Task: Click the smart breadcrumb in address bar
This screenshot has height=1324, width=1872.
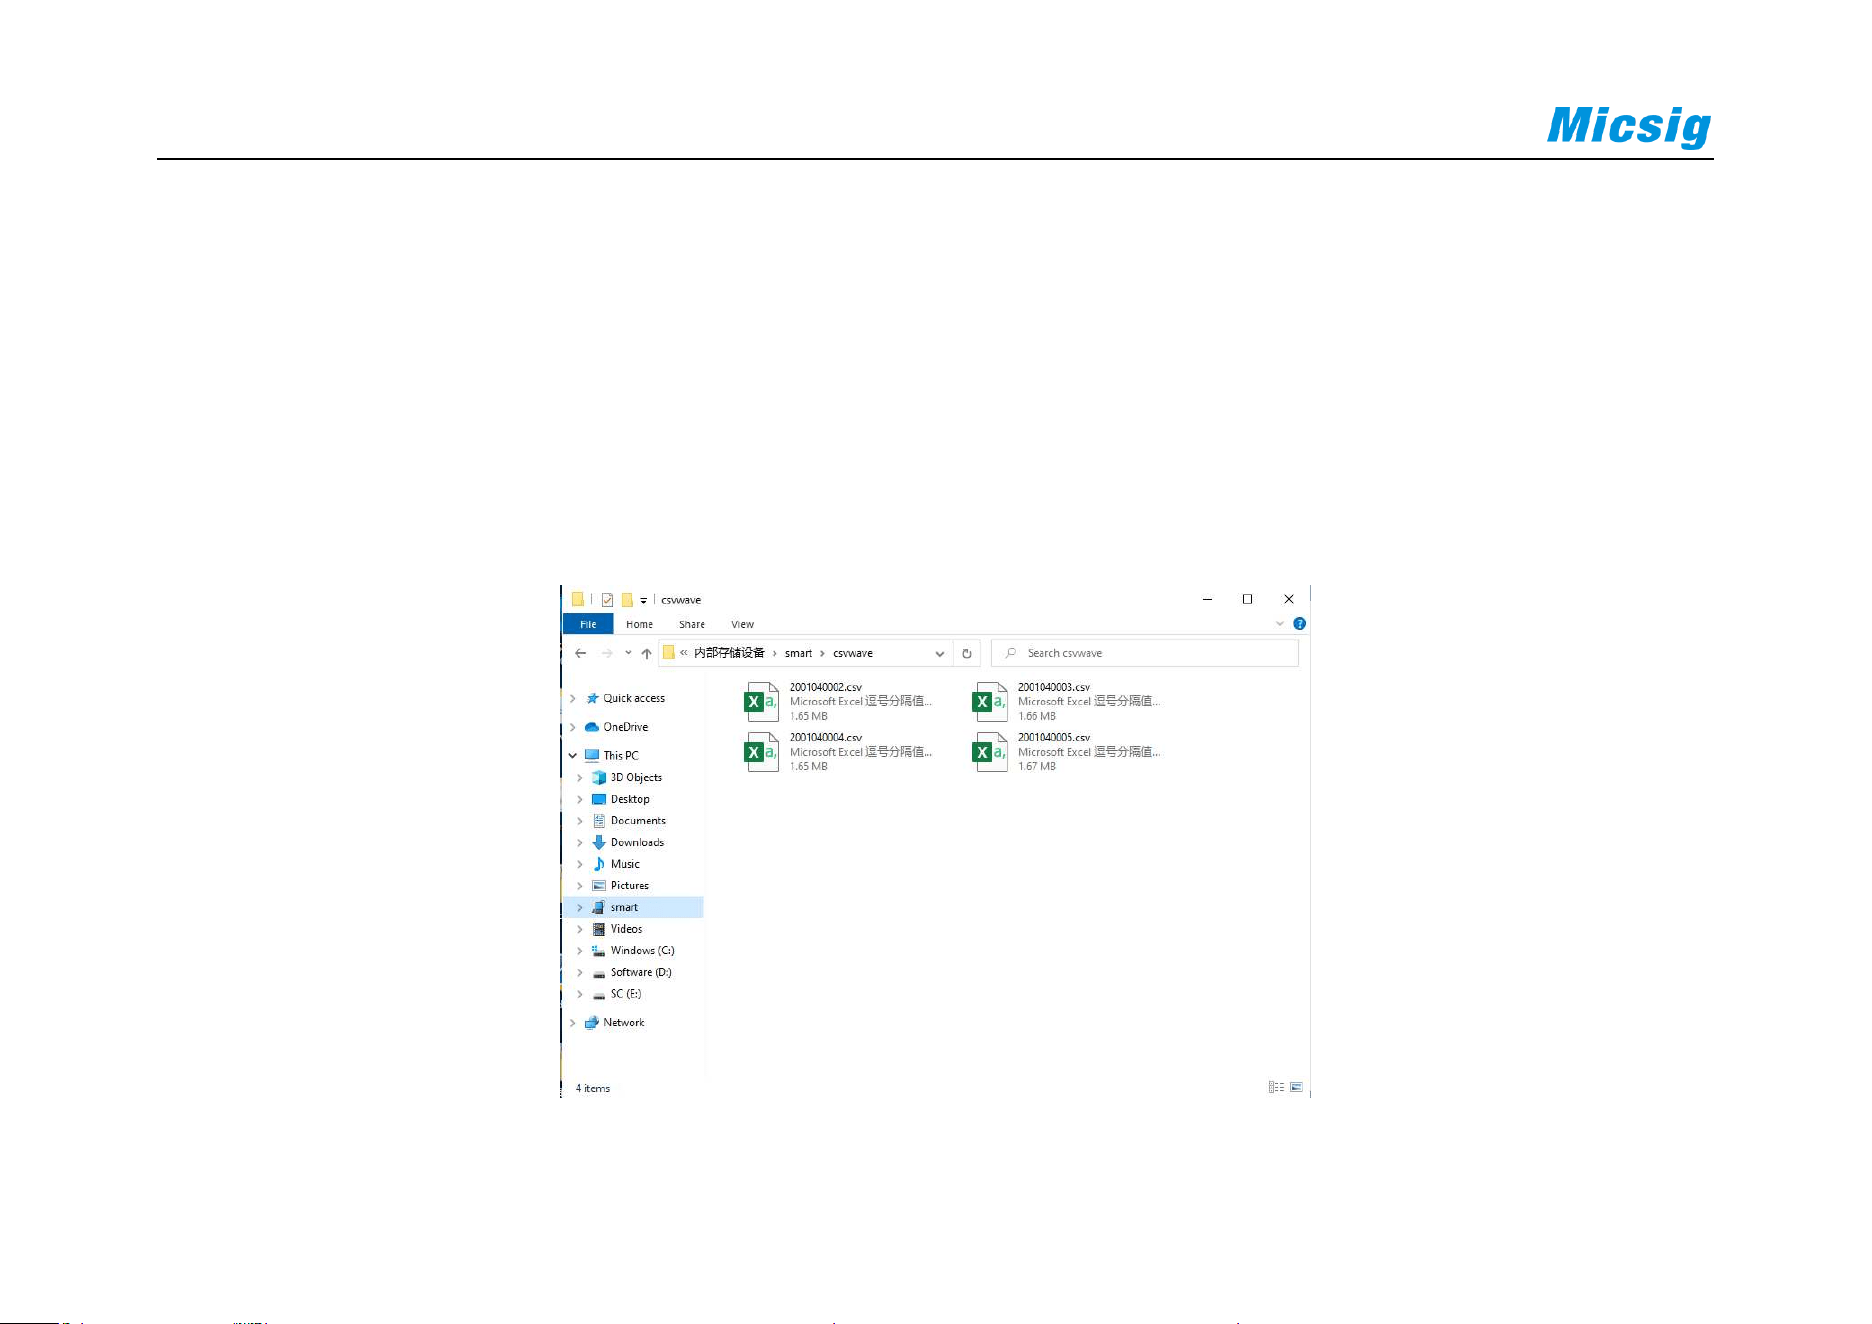Action: pyautogui.click(x=798, y=653)
